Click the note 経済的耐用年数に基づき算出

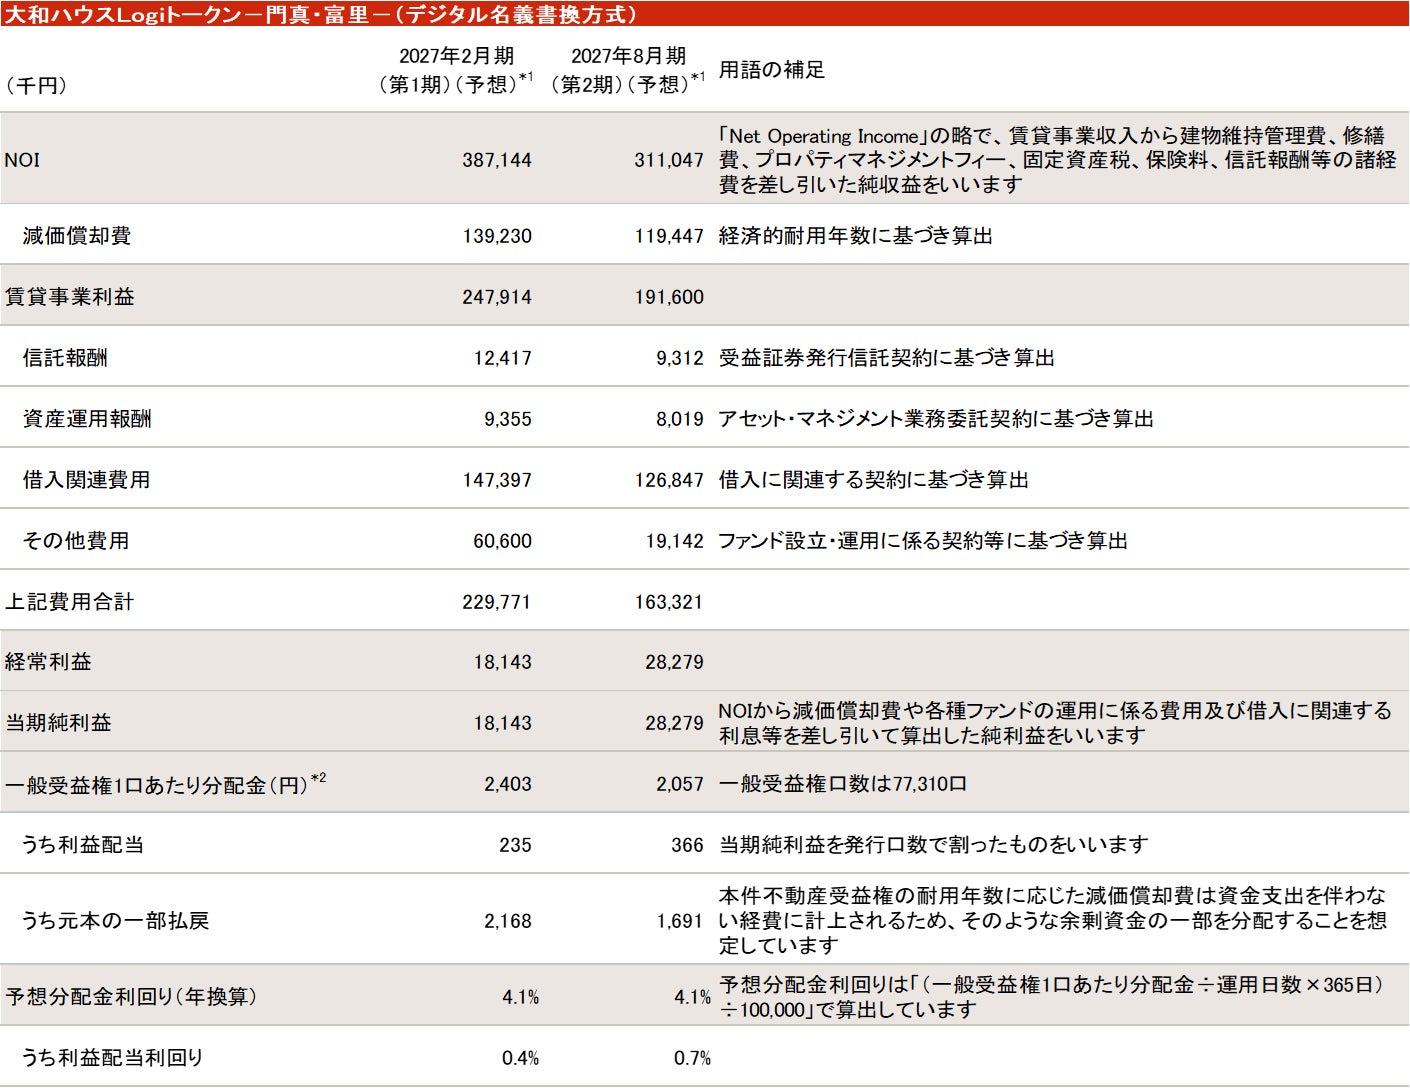[856, 236]
